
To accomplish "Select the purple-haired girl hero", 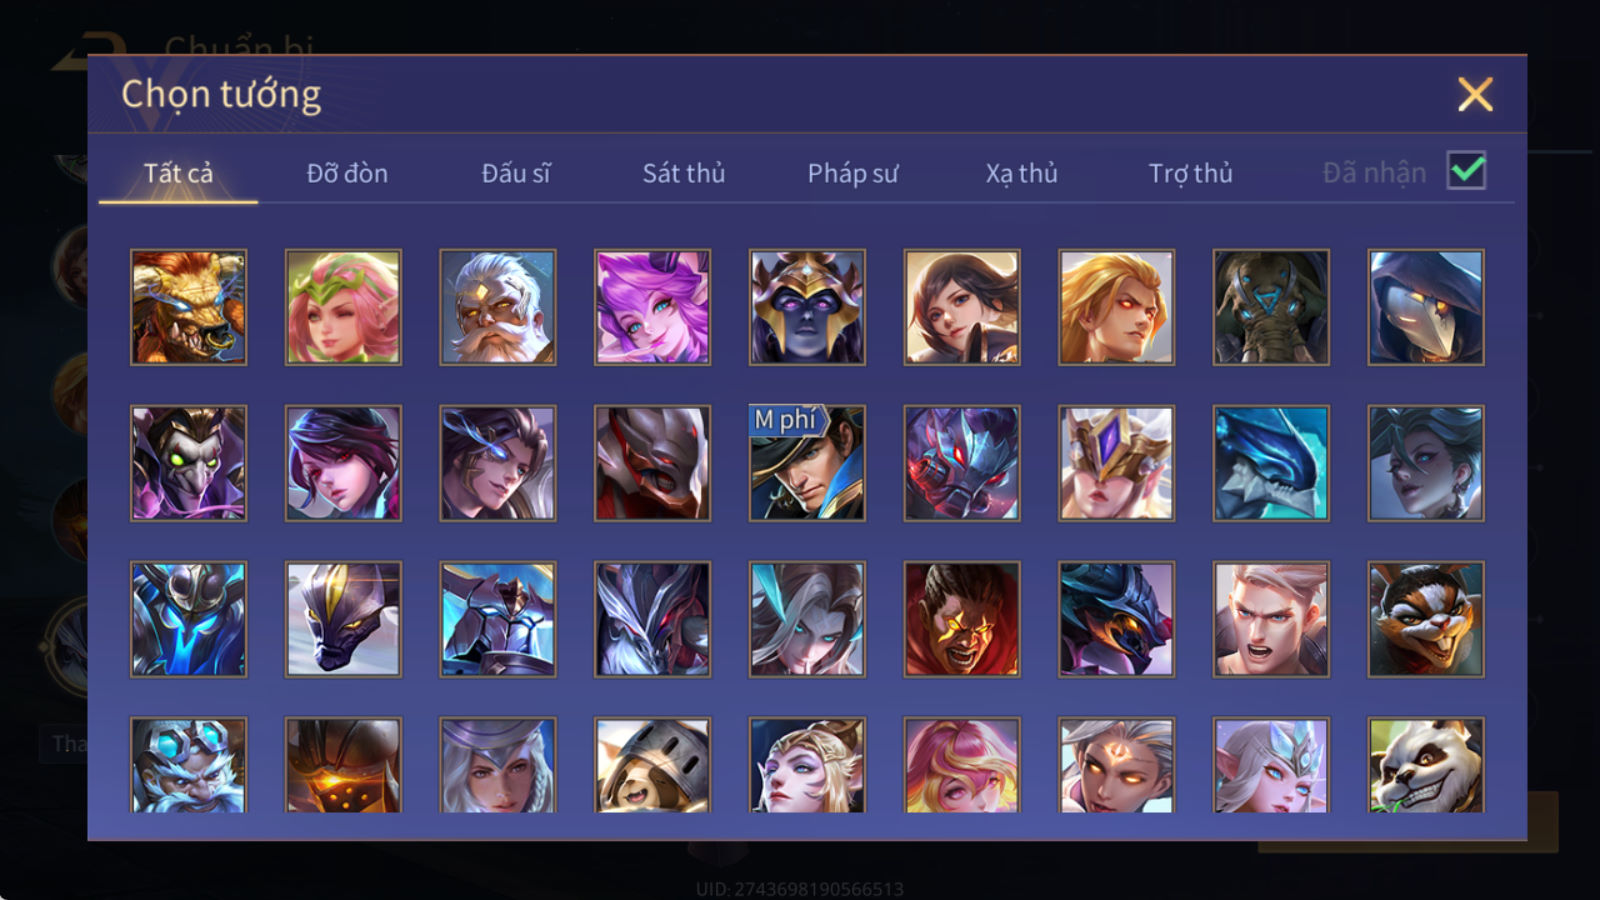I will click(x=652, y=307).
